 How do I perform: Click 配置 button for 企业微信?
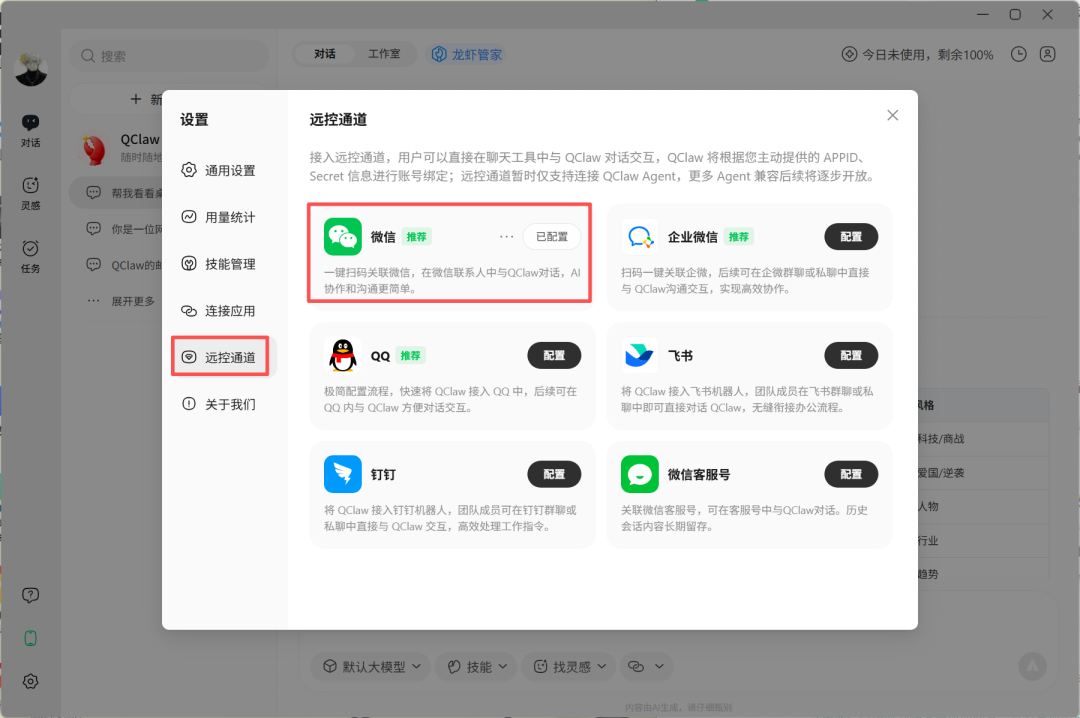click(851, 236)
